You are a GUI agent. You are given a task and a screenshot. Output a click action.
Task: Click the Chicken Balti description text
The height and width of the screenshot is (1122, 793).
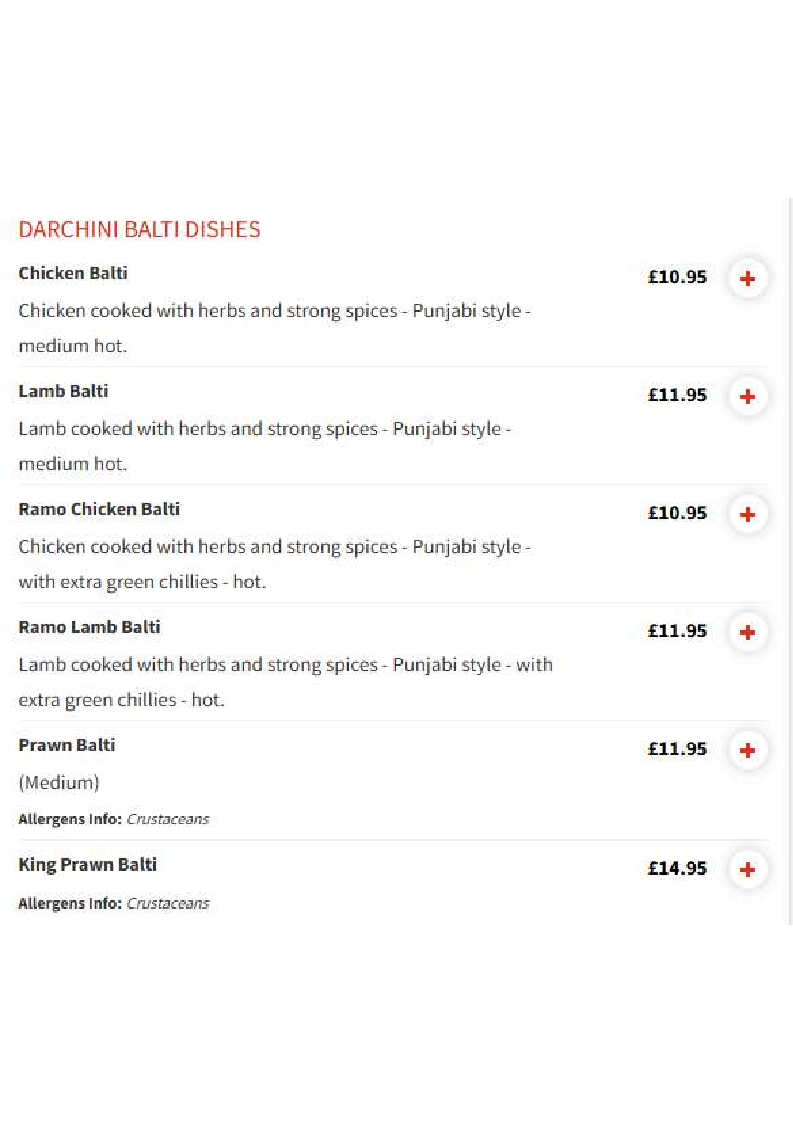[275, 328]
